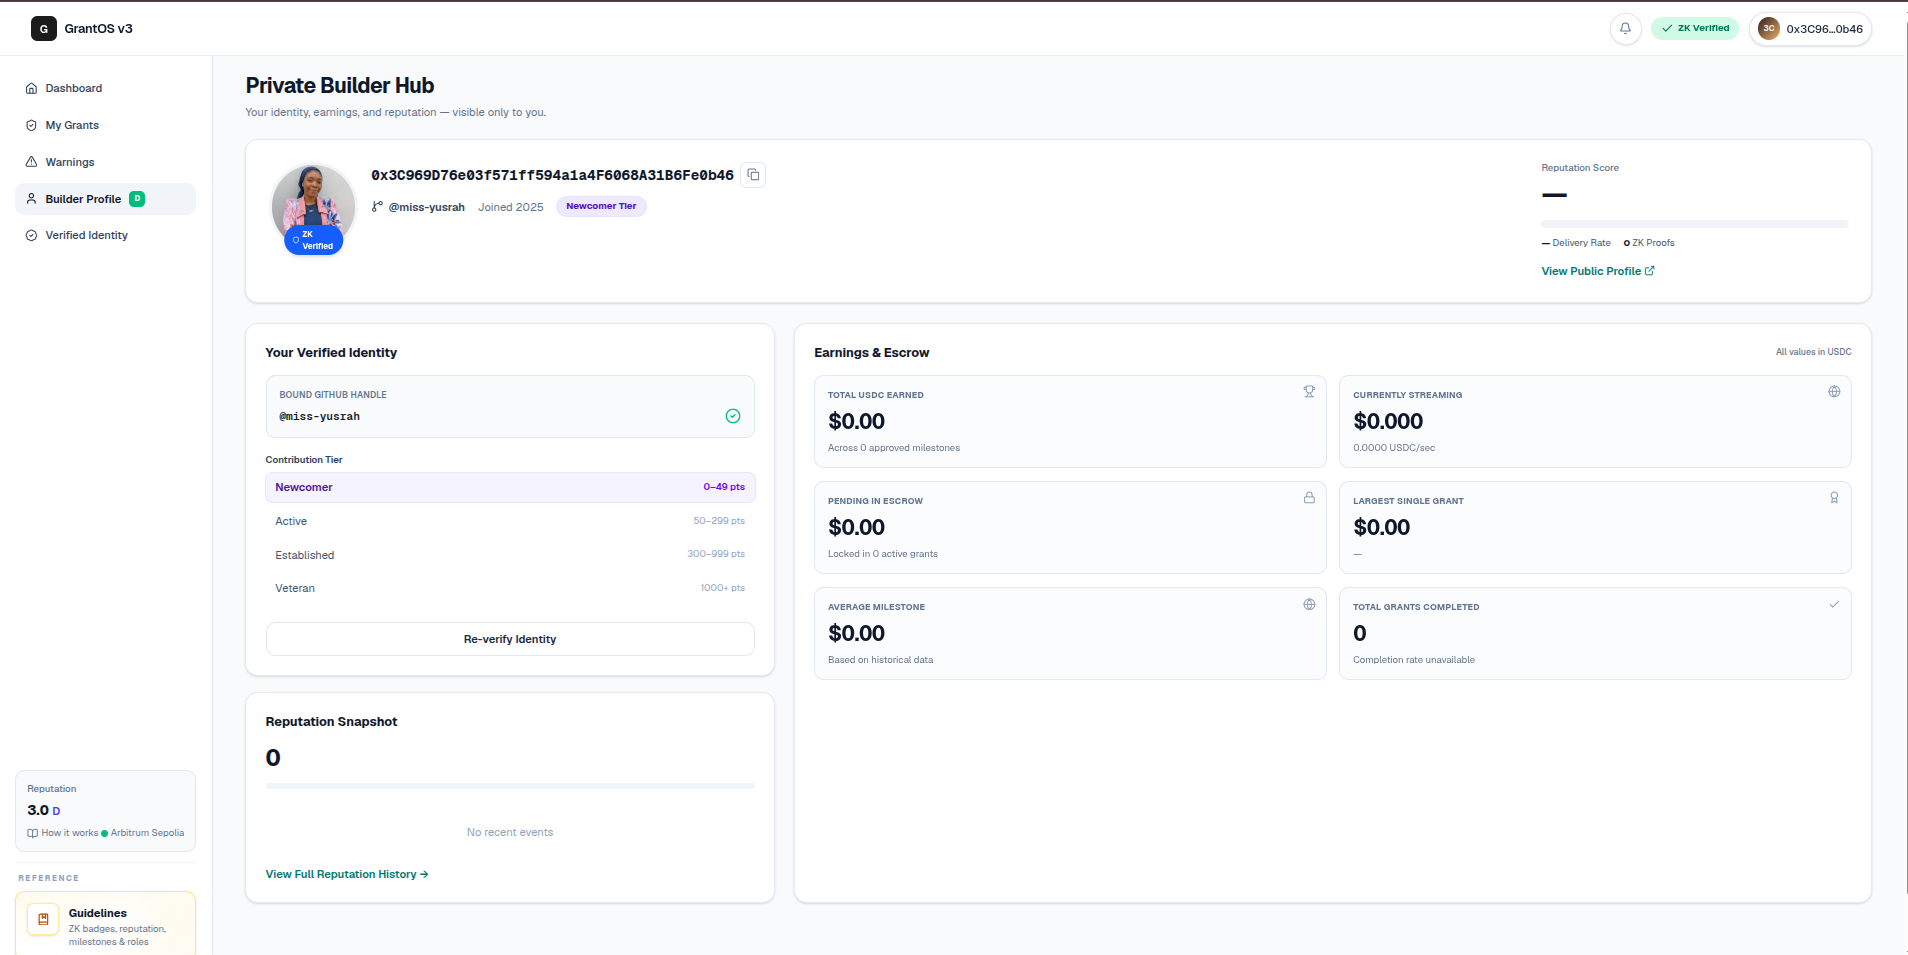Copy the wallet address with the copy icon

(753, 175)
